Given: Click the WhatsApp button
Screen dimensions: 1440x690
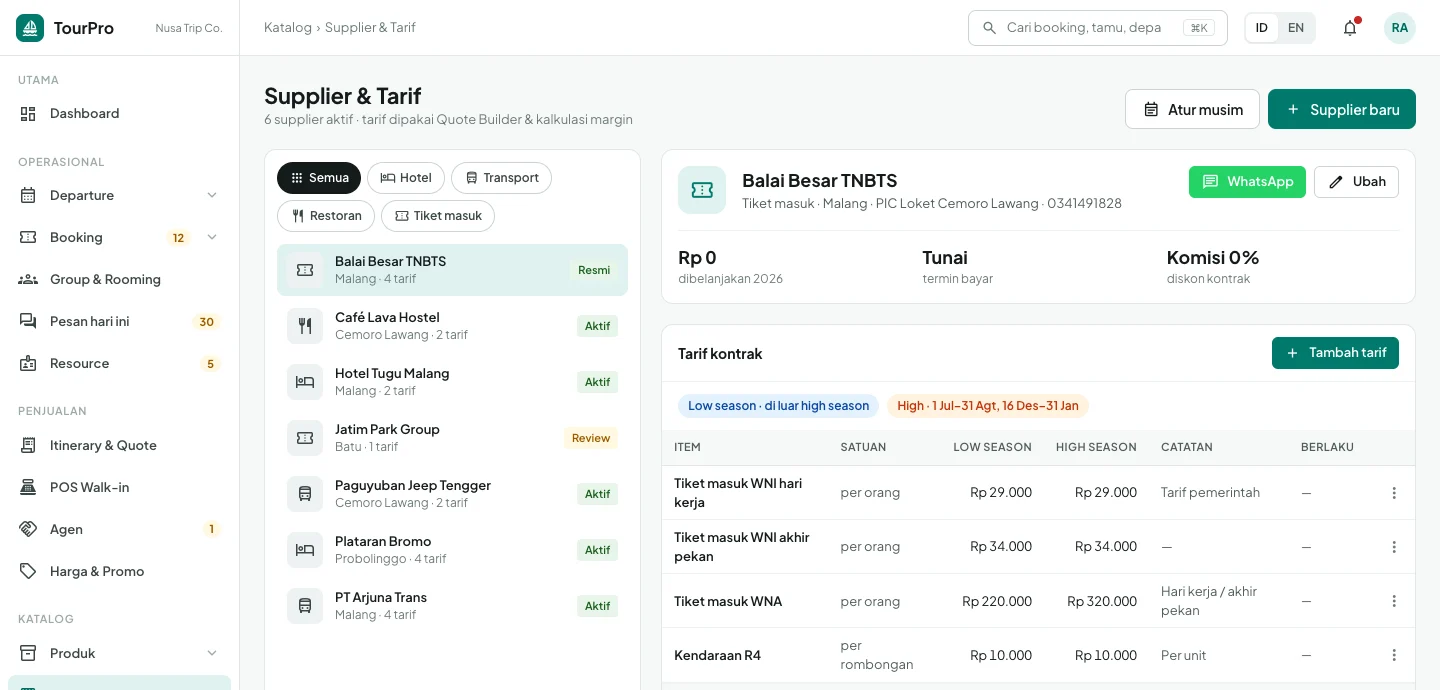Looking at the screenshot, I should (x=1247, y=182).
